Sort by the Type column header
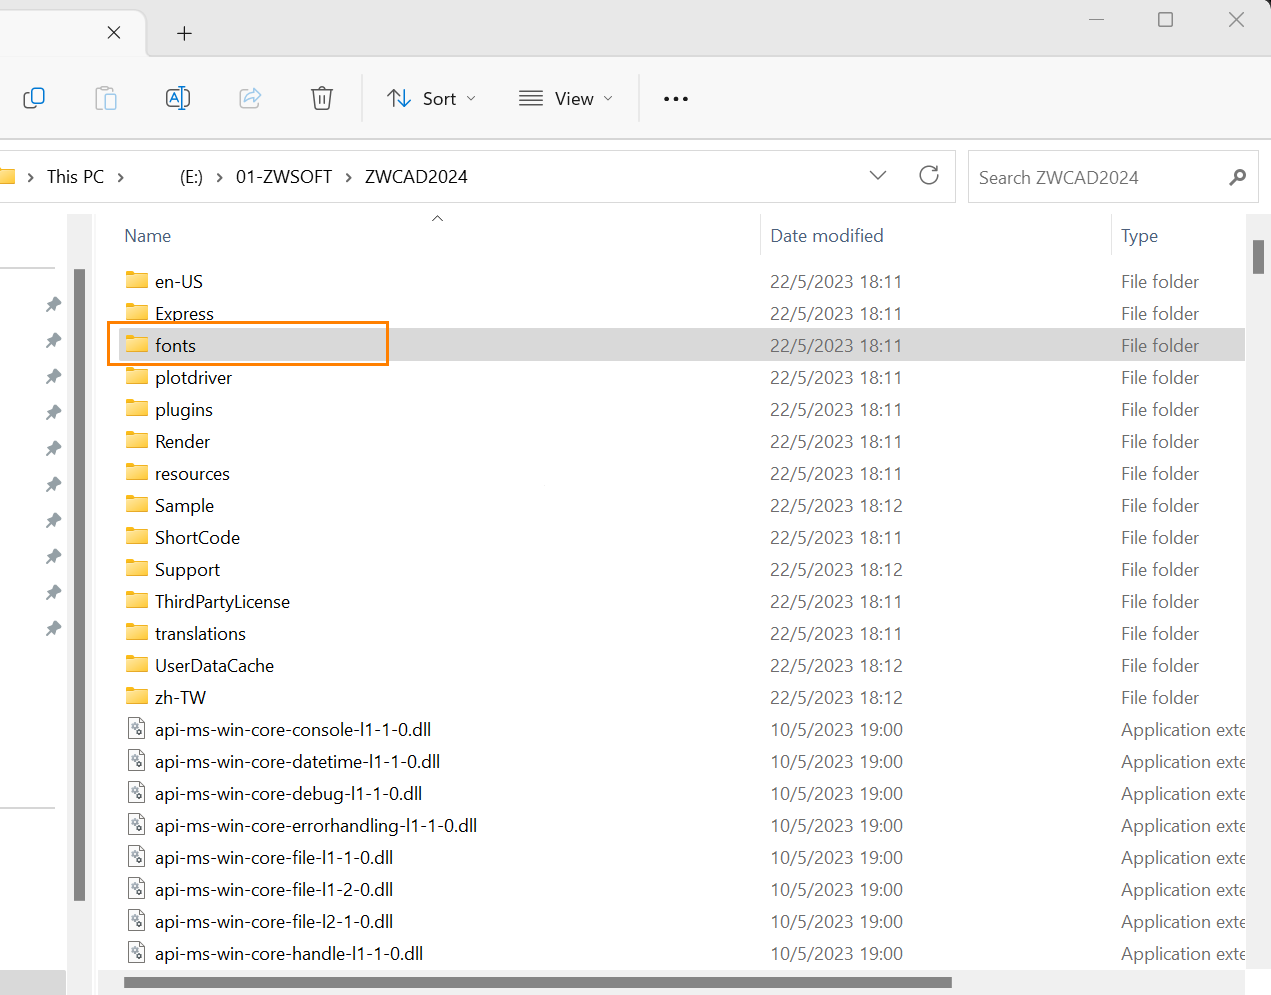Viewport: 1271px width, 995px height. [1139, 236]
